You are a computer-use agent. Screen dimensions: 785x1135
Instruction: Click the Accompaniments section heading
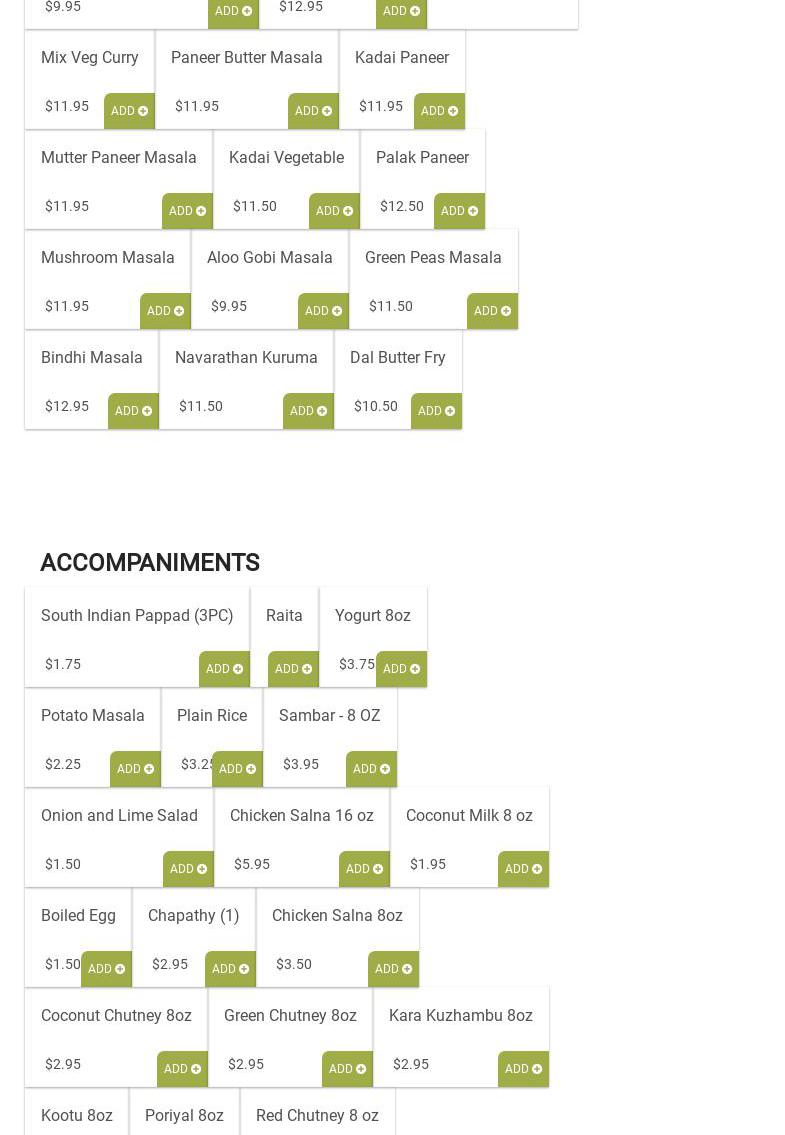[x=150, y=563]
